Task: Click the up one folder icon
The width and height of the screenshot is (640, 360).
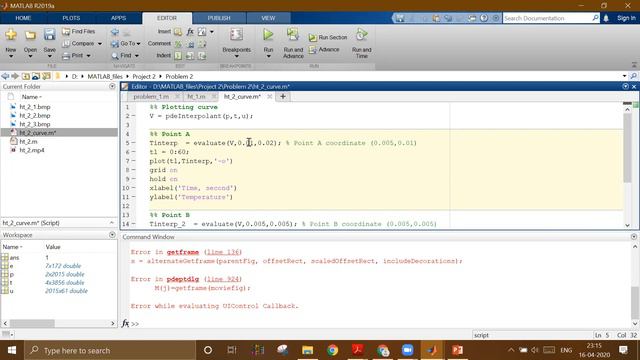Action: 25,76
